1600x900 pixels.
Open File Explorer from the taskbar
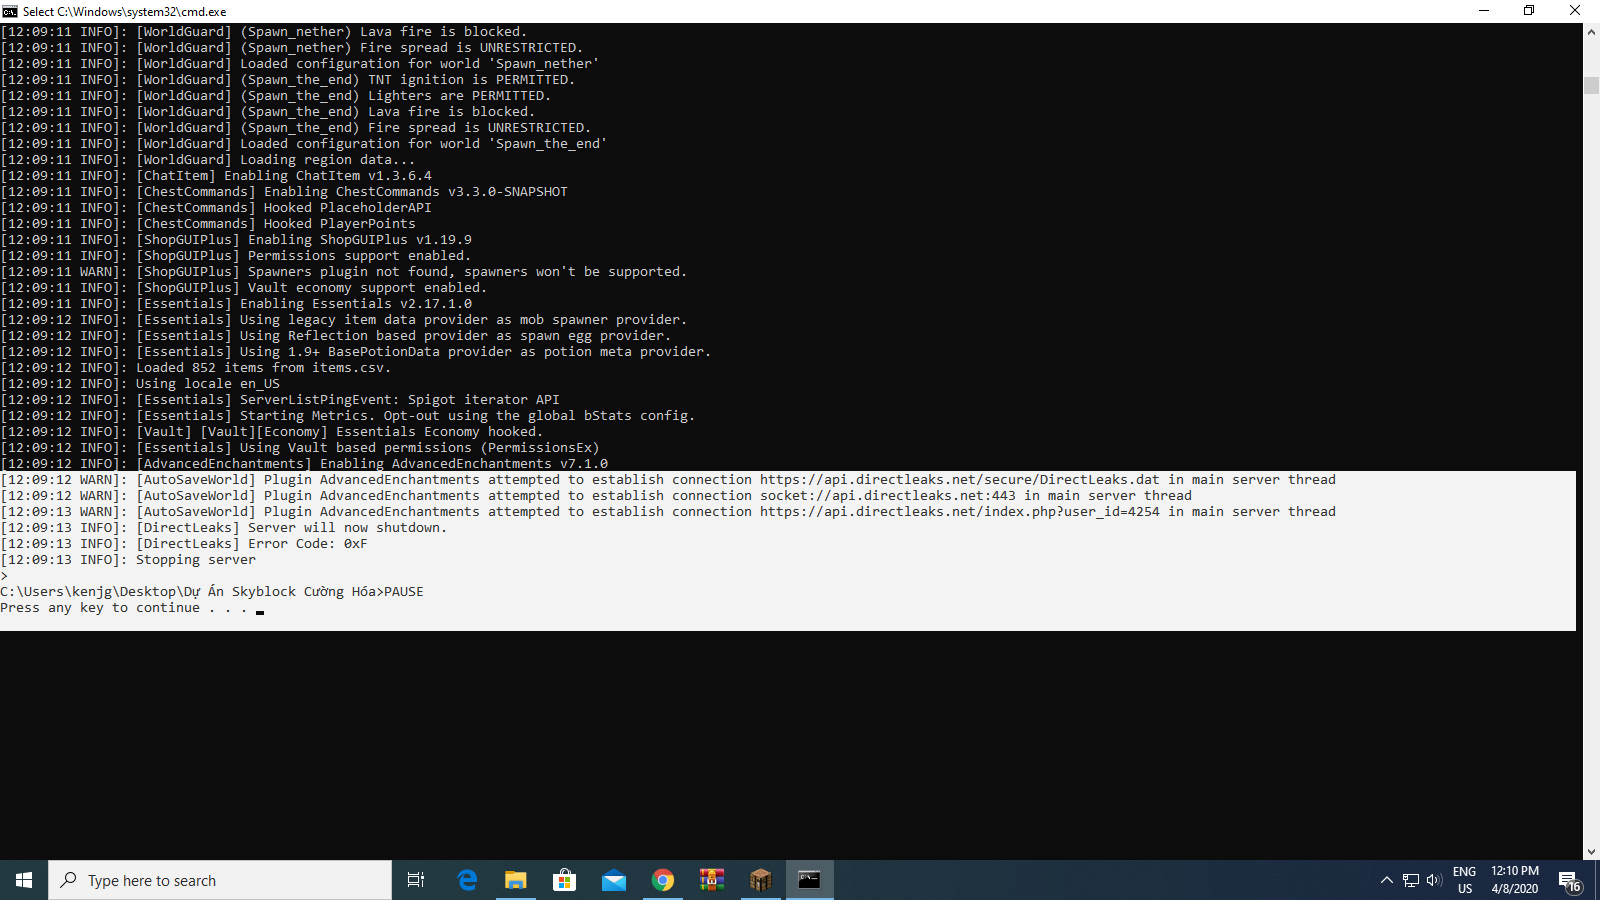click(x=516, y=880)
